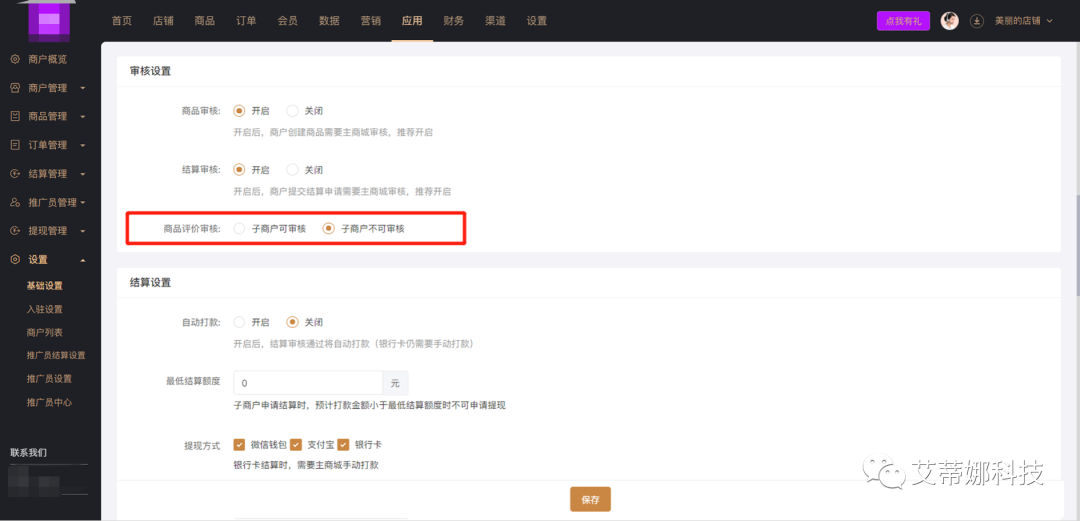Select 关闭 for 商品审核

tap(293, 111)
